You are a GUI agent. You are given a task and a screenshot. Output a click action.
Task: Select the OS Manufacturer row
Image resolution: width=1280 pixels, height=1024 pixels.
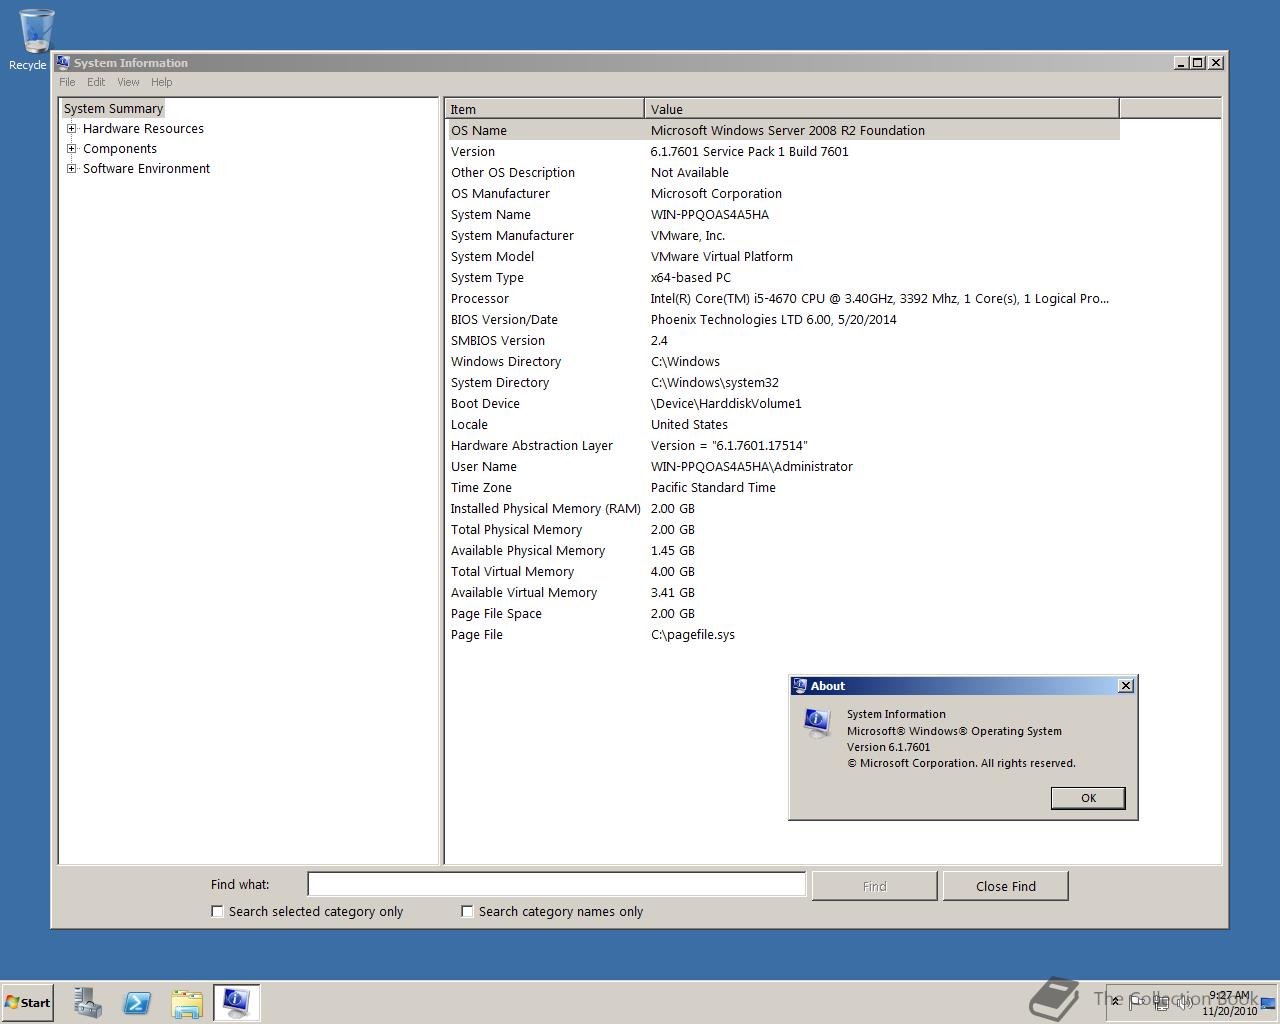[x=783, y=193]
